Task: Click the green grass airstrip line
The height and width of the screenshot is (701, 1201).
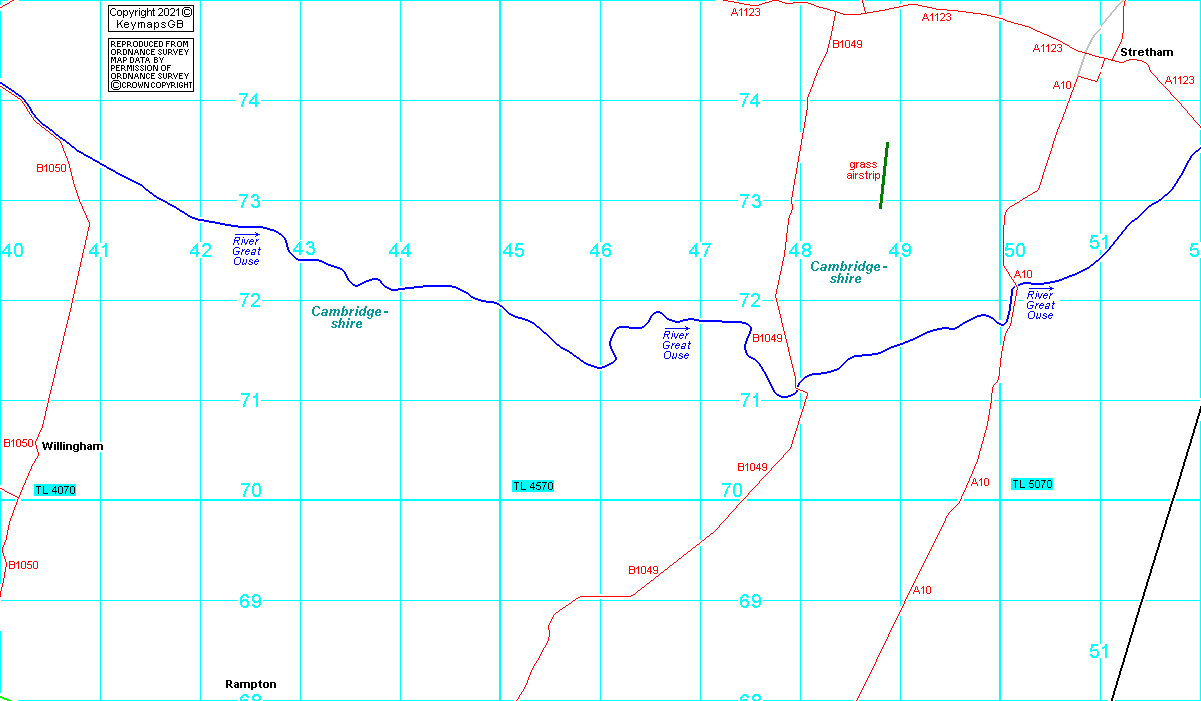Action: click(884, 175)
